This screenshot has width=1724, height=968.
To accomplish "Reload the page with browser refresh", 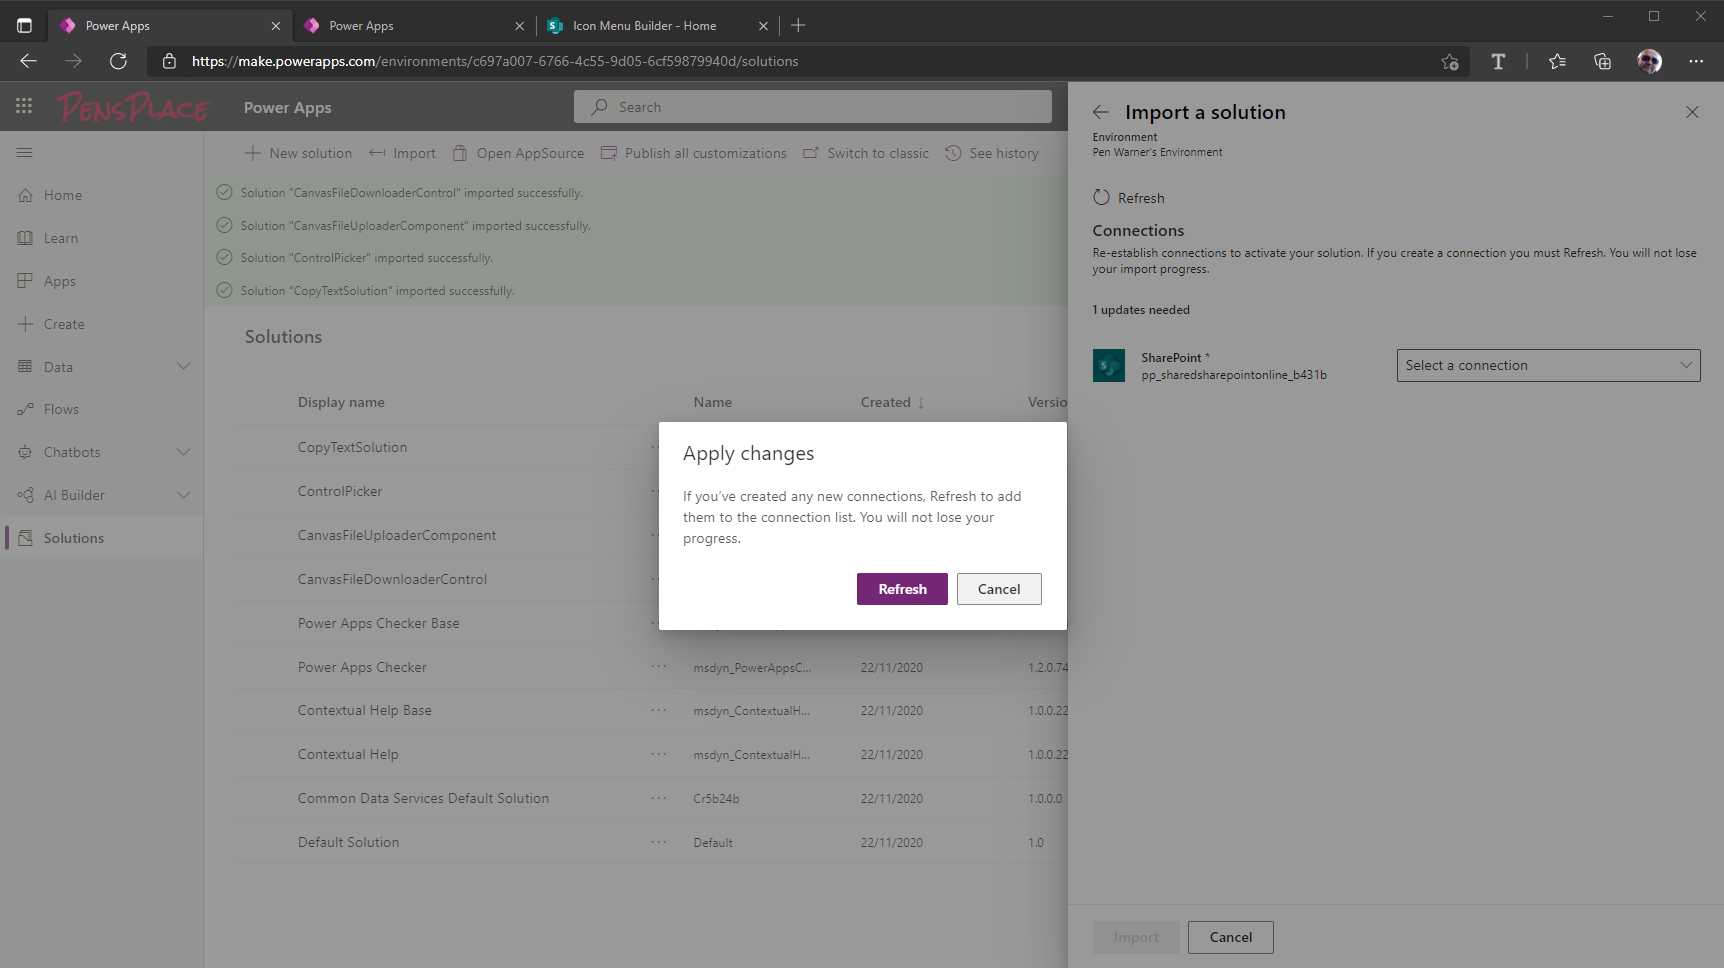I will point(118,61).
